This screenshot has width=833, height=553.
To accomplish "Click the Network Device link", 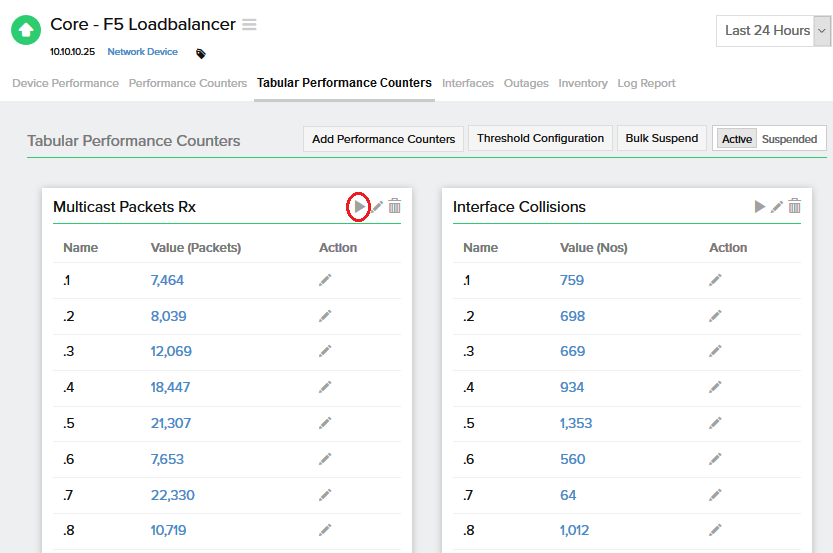I will (x=142, y=52).
